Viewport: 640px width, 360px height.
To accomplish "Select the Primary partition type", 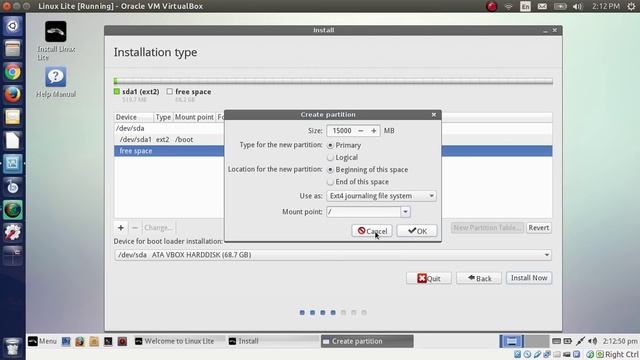I will pyautogui.click(x=331, y=145).
